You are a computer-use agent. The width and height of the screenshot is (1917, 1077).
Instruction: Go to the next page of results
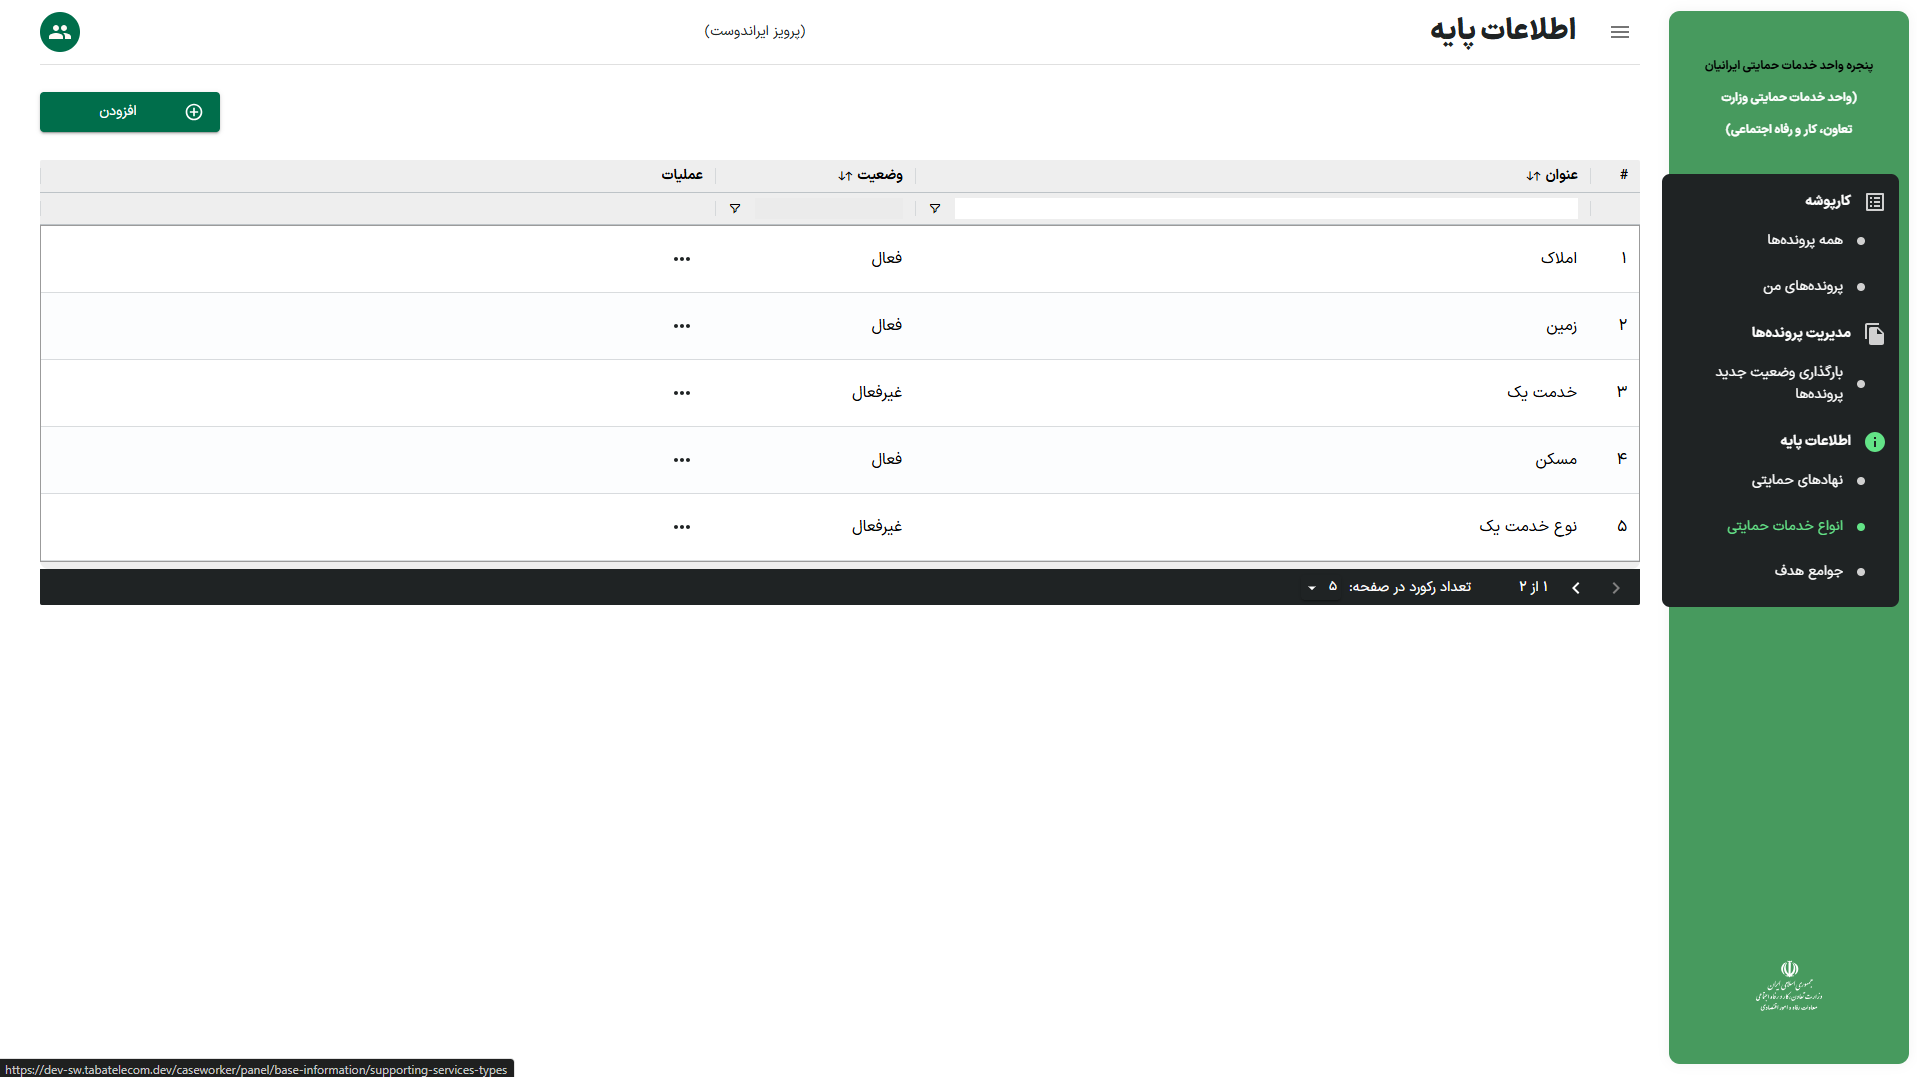(1576, 588)
